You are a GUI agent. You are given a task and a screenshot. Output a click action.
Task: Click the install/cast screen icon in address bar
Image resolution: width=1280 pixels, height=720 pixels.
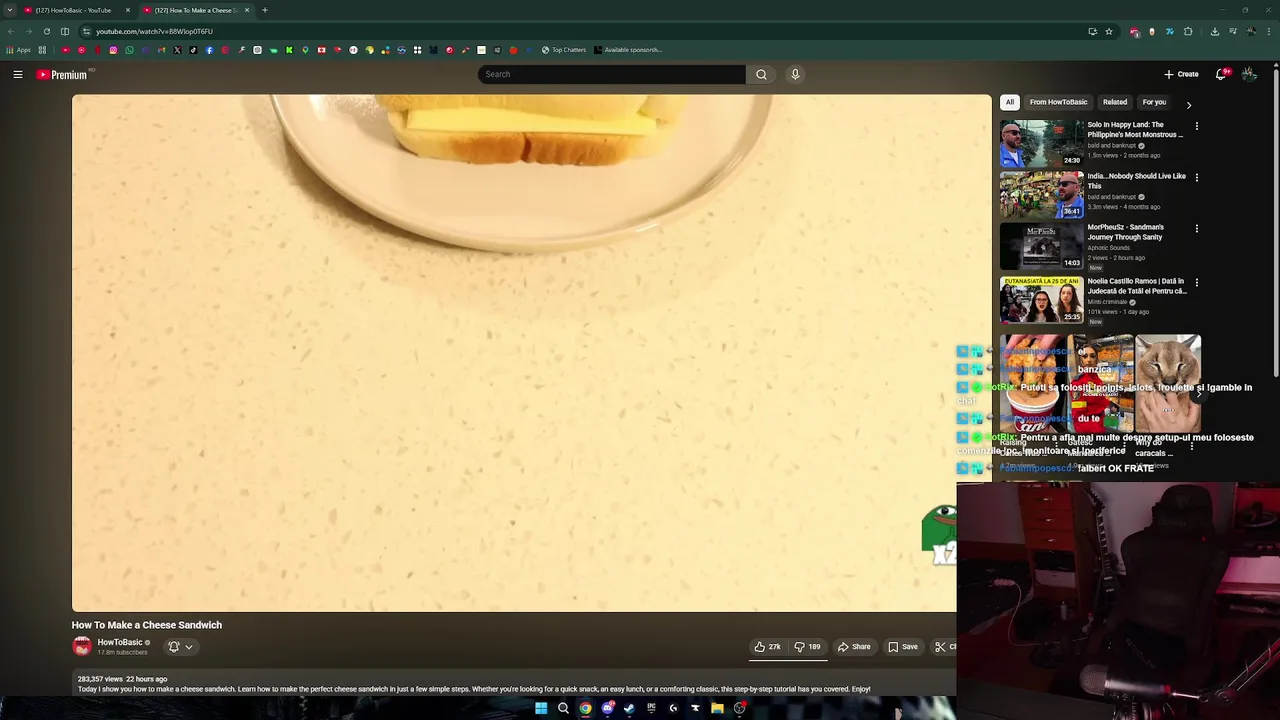(x=1092, y=31)
